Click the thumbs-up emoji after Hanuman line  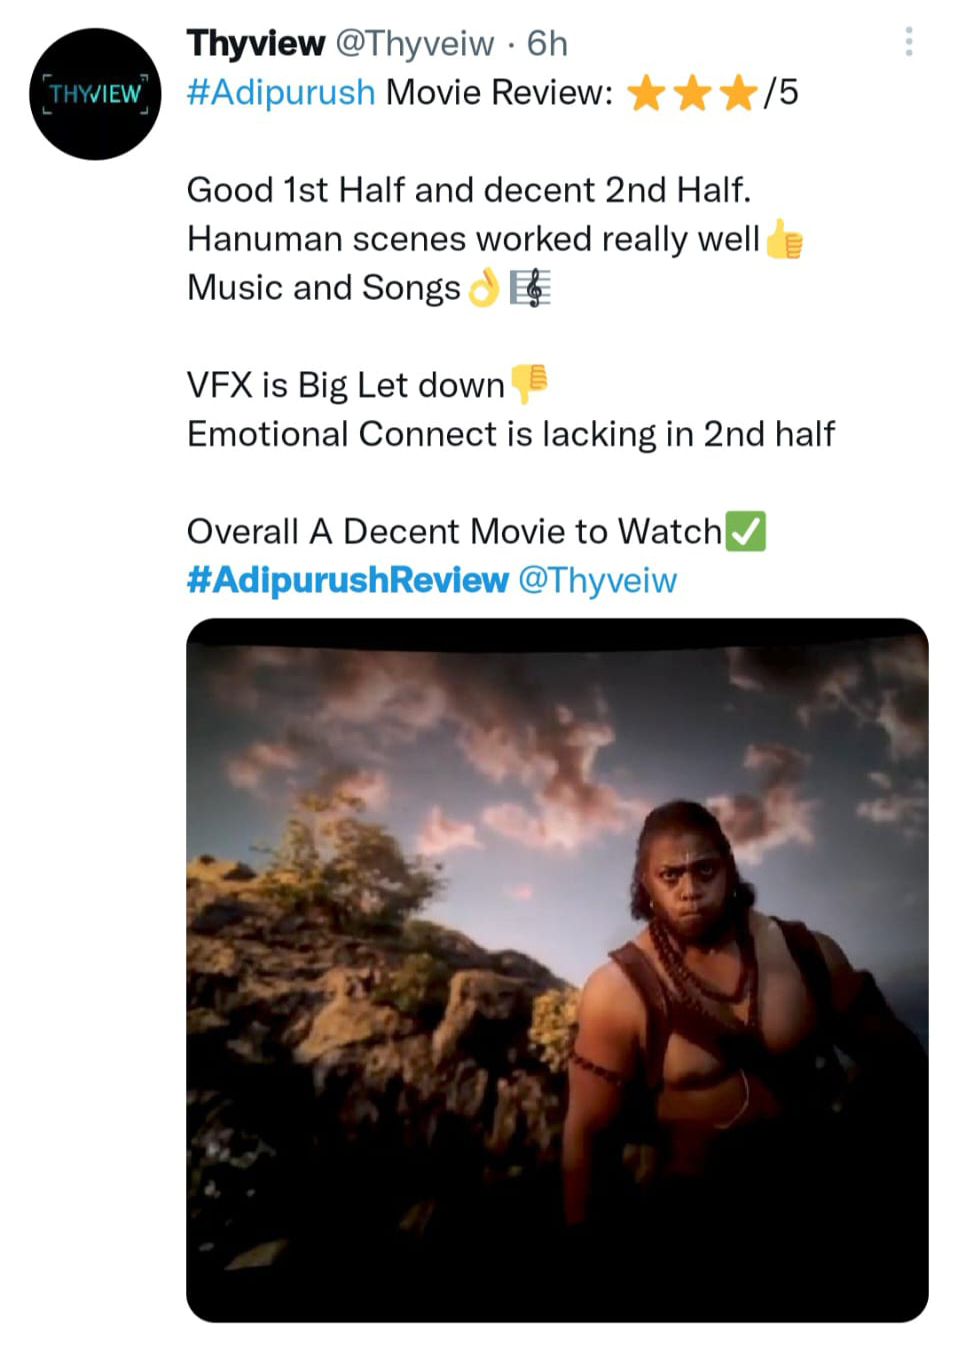(784, 240)
